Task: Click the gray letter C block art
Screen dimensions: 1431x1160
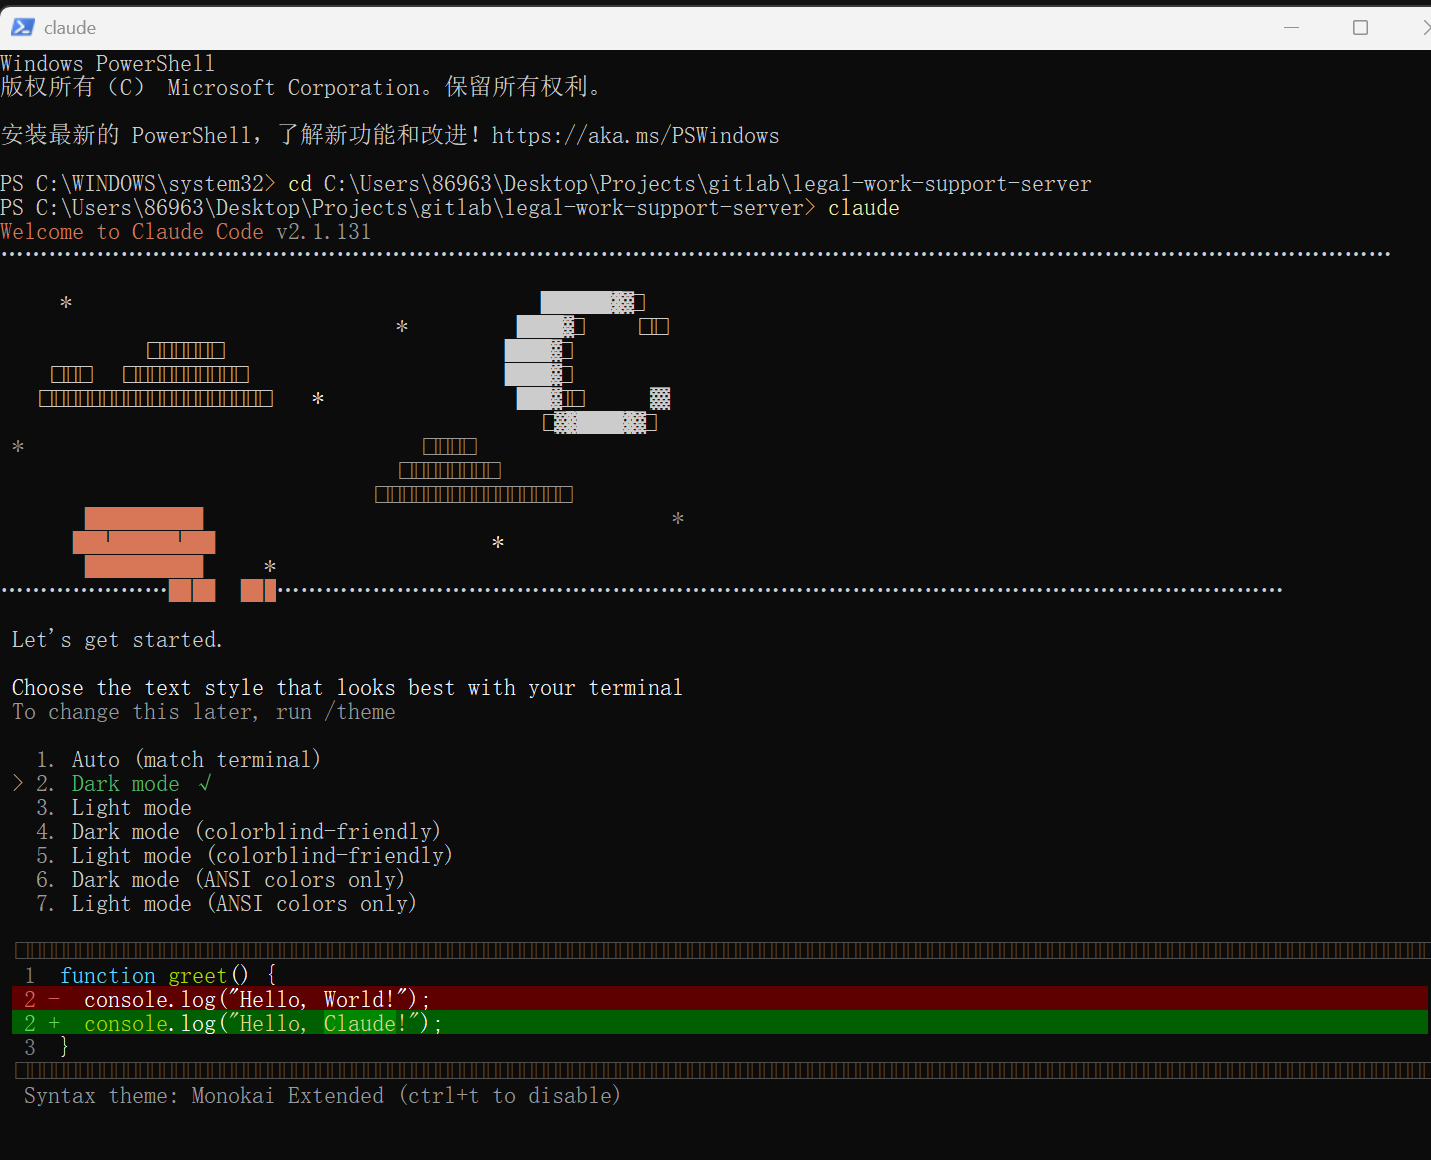Action: 587,362
